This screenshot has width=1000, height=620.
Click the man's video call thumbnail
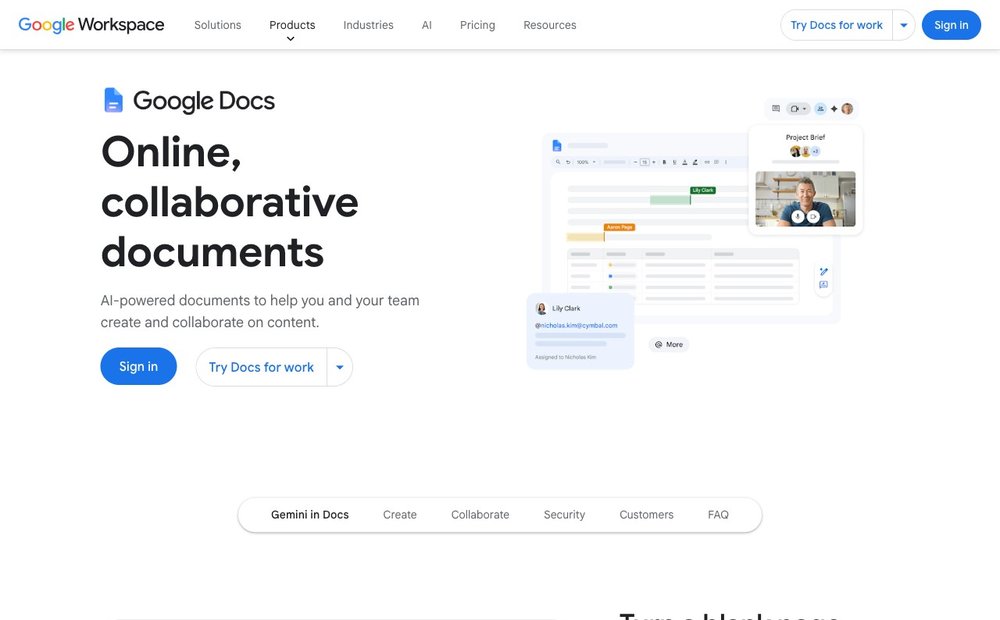pos(805,198)
